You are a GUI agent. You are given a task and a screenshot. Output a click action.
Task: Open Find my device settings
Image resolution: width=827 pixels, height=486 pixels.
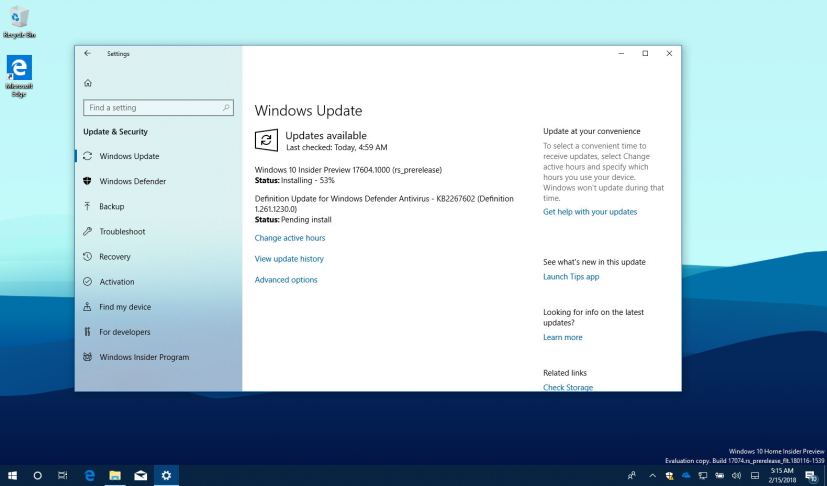point(158,307)
